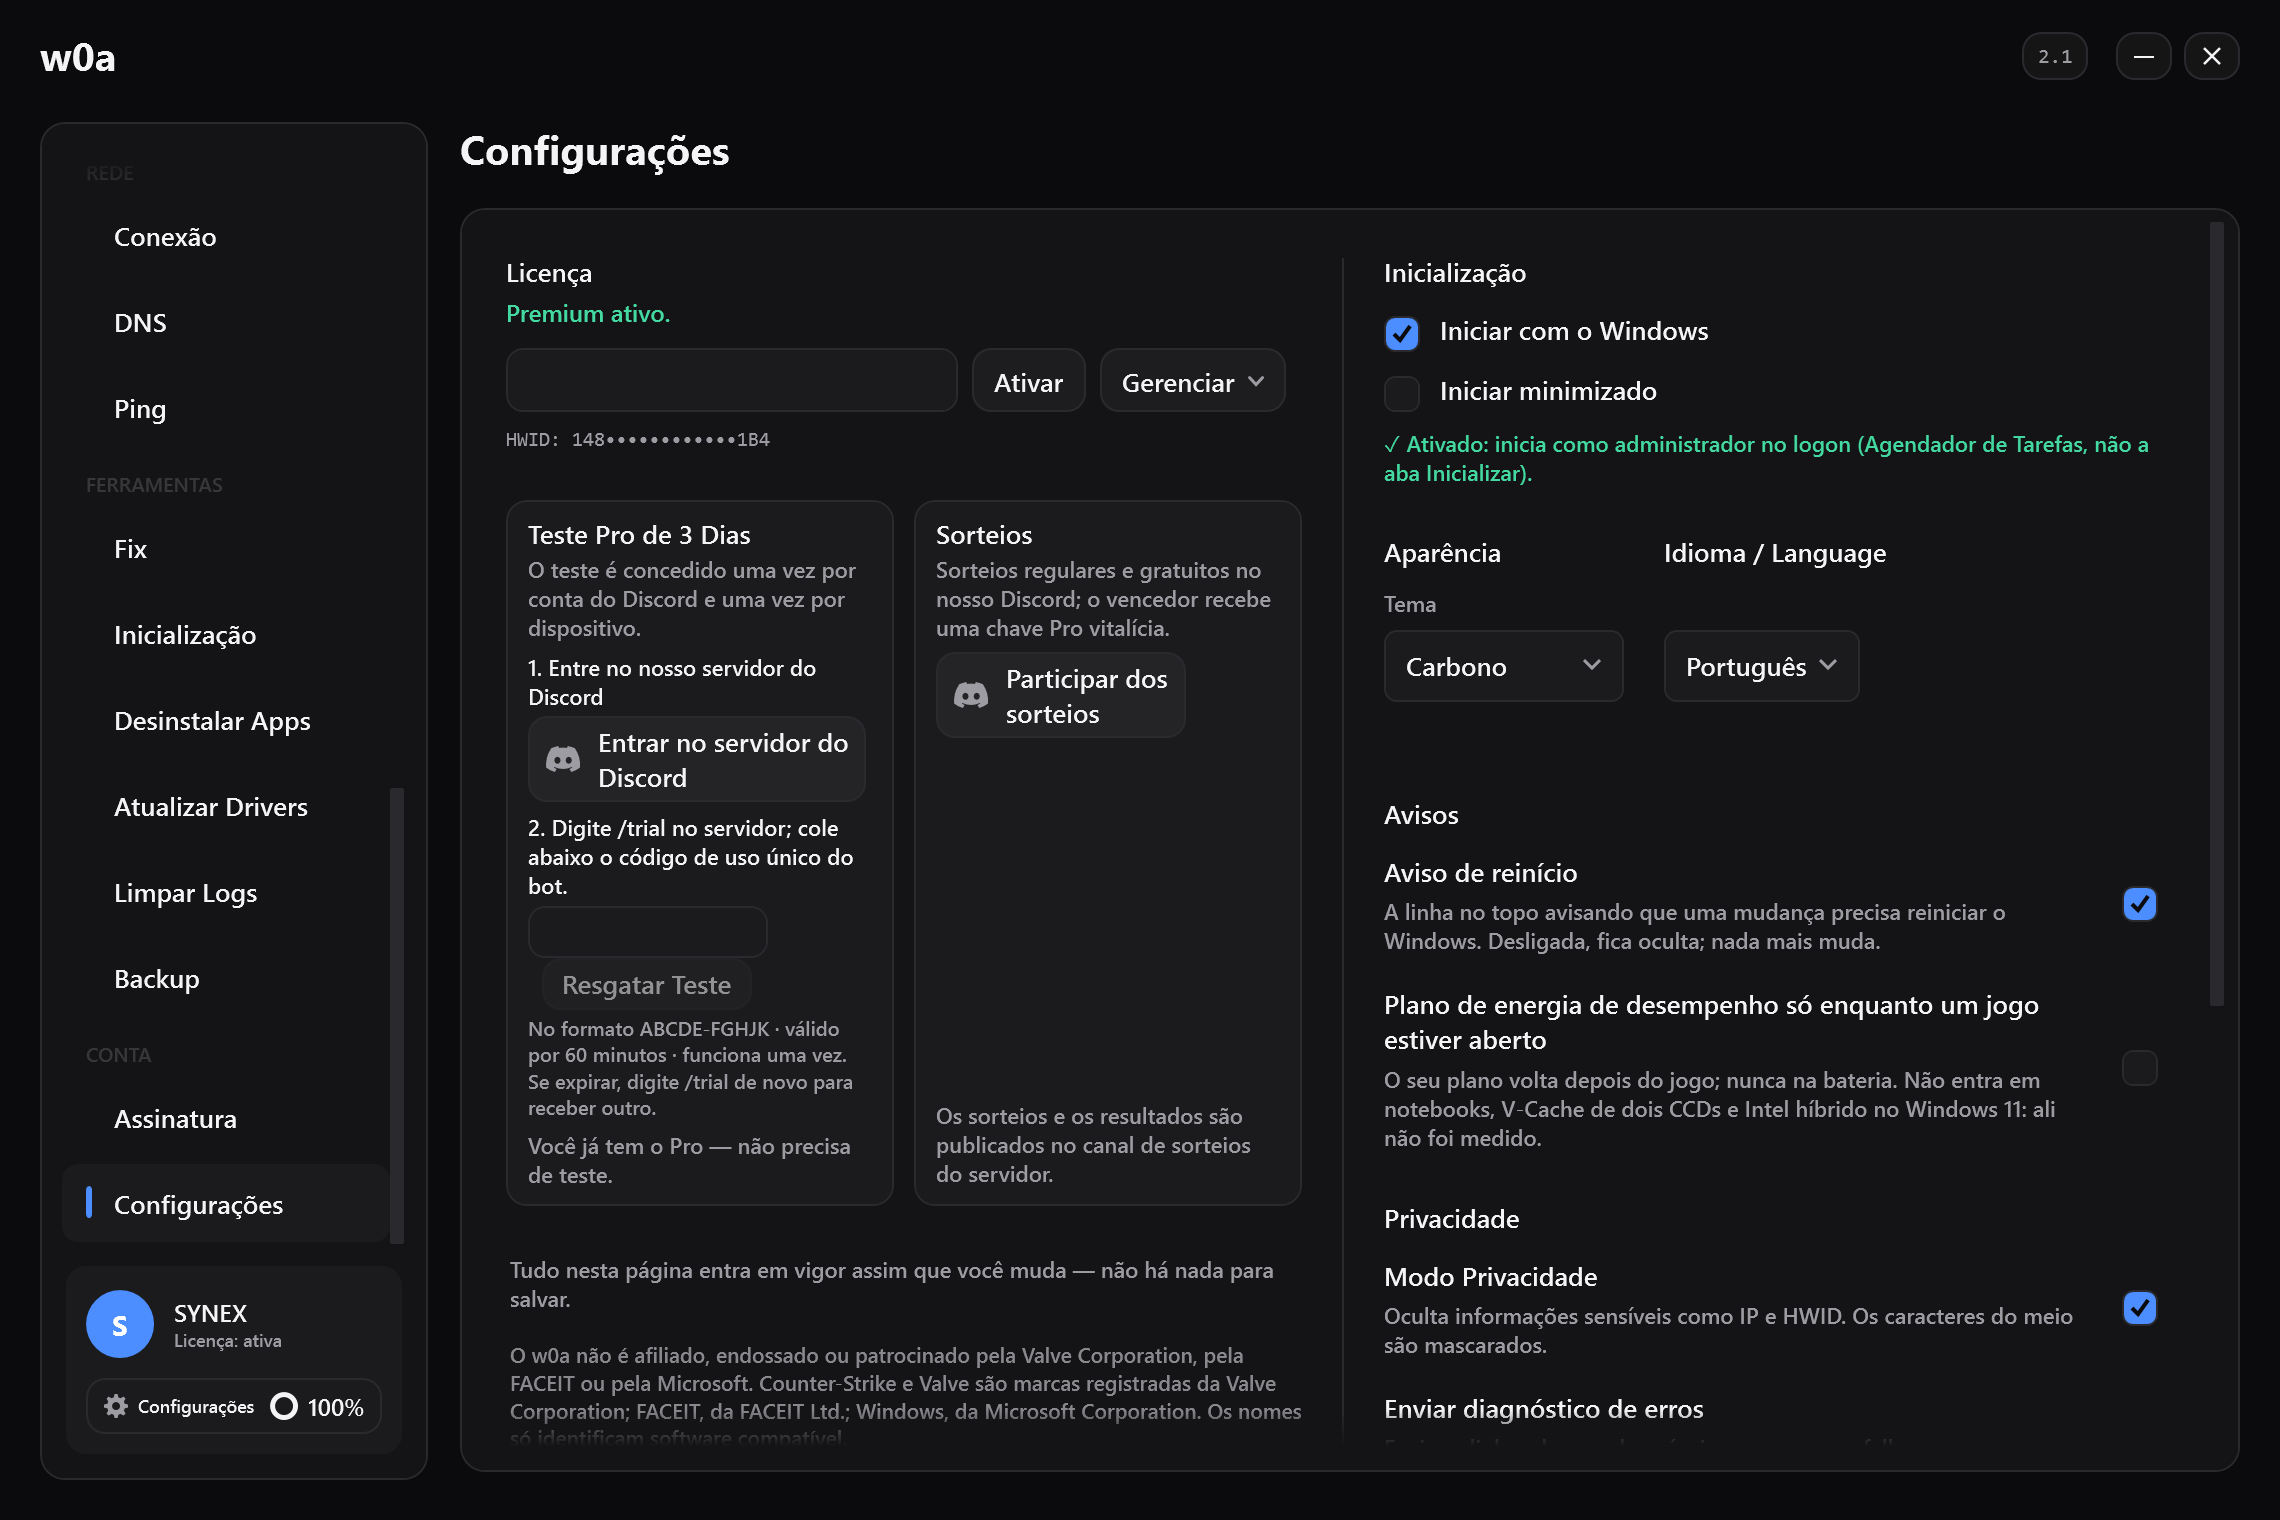Click Participar dos sorteios button
The height and width of the screenshot is (1520, 2280).
pos(1060,696)
